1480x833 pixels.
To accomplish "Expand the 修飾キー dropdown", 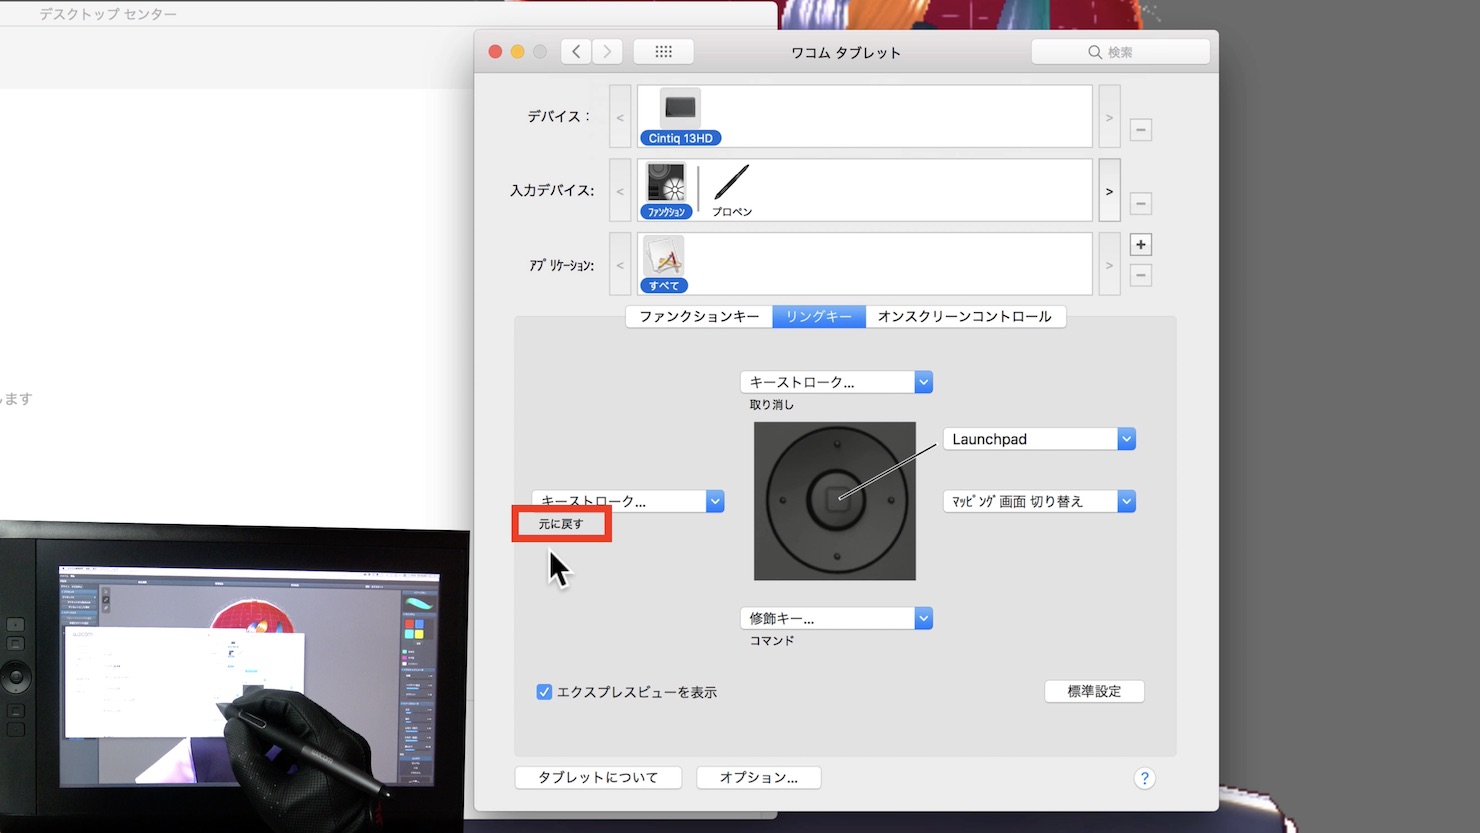I will tap(836, 619).
